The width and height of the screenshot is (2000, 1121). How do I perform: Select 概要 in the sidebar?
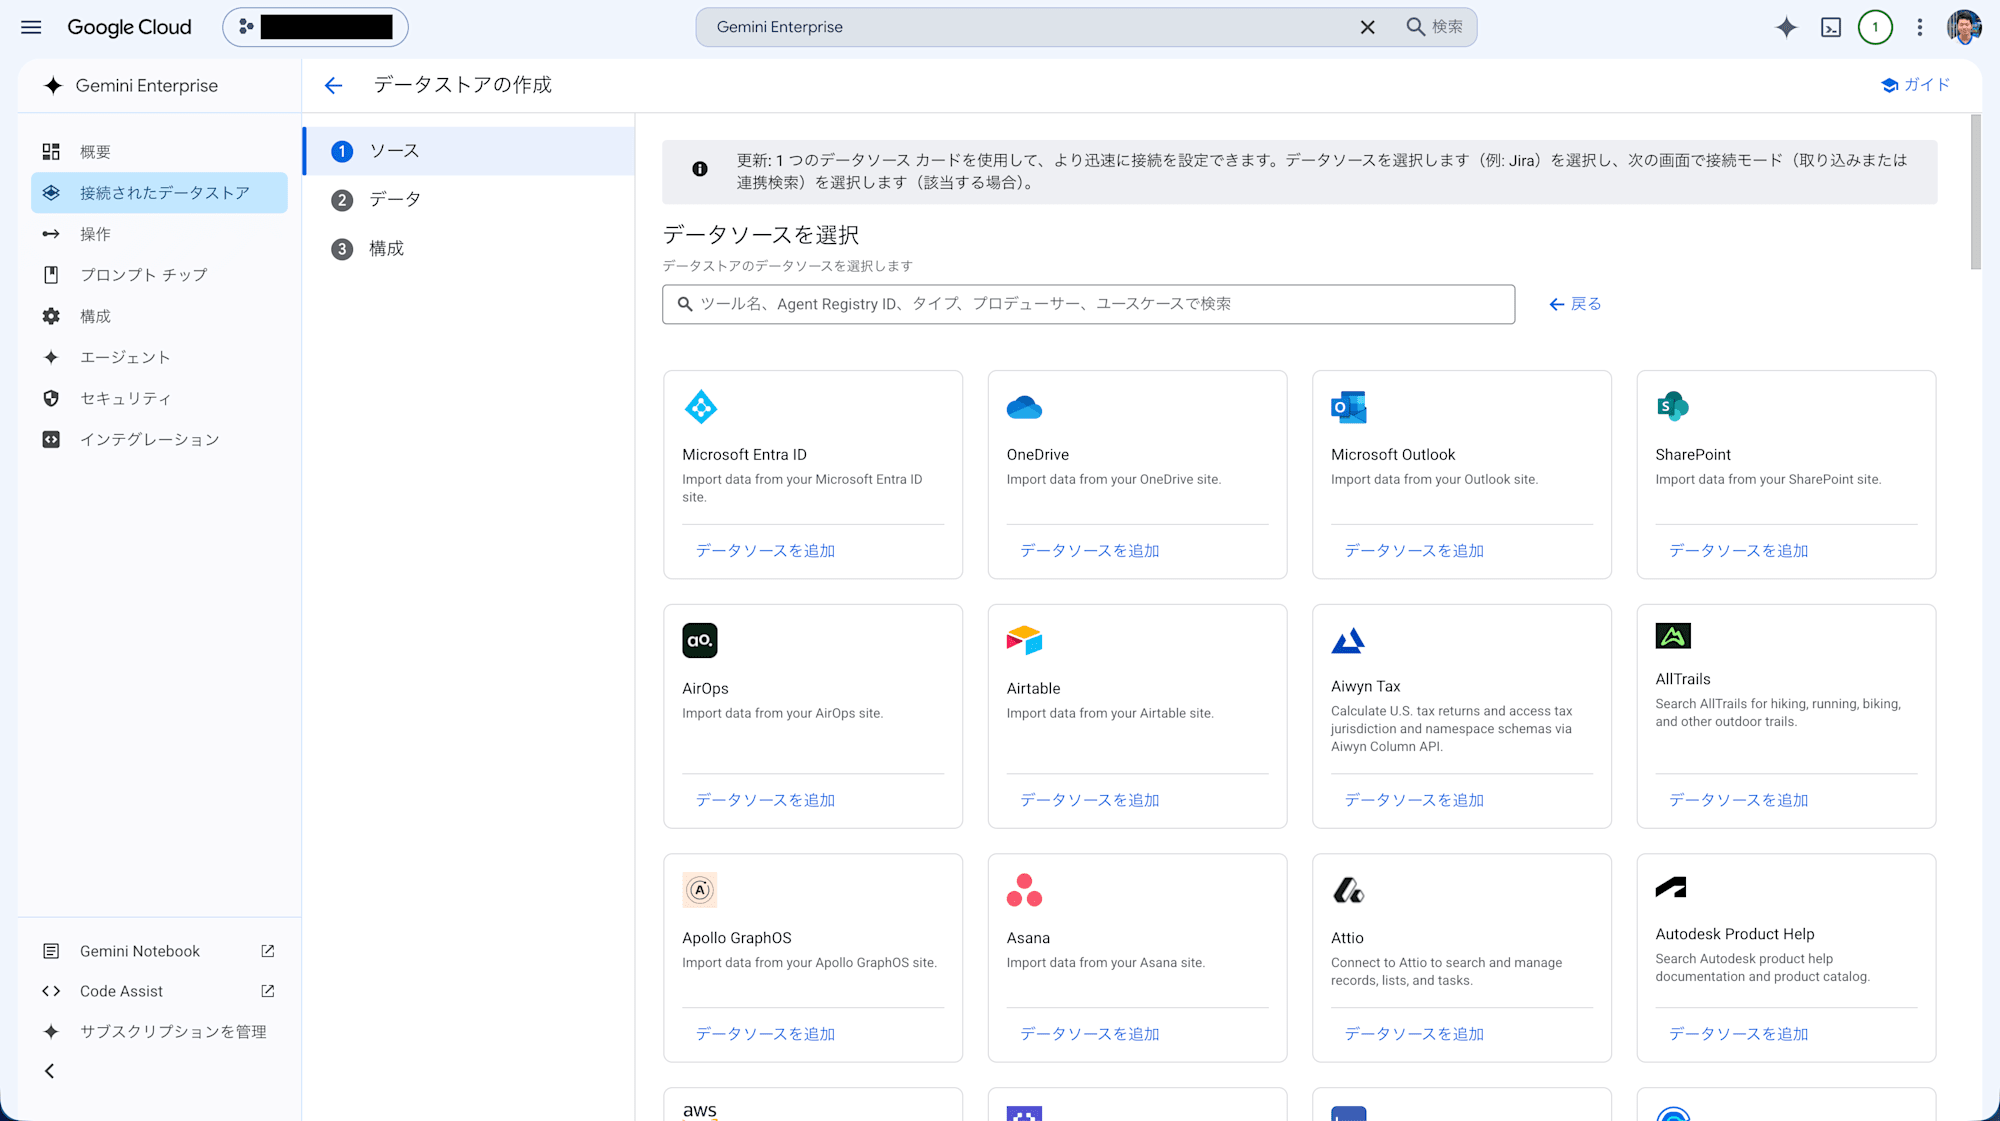[x=159, y=151]
